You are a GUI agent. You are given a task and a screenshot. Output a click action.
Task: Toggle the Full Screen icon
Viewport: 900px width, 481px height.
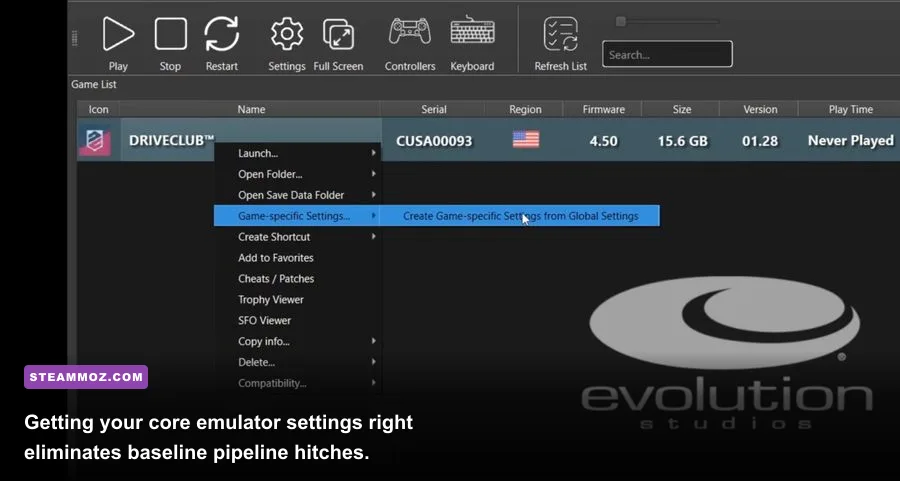[338, 34]
